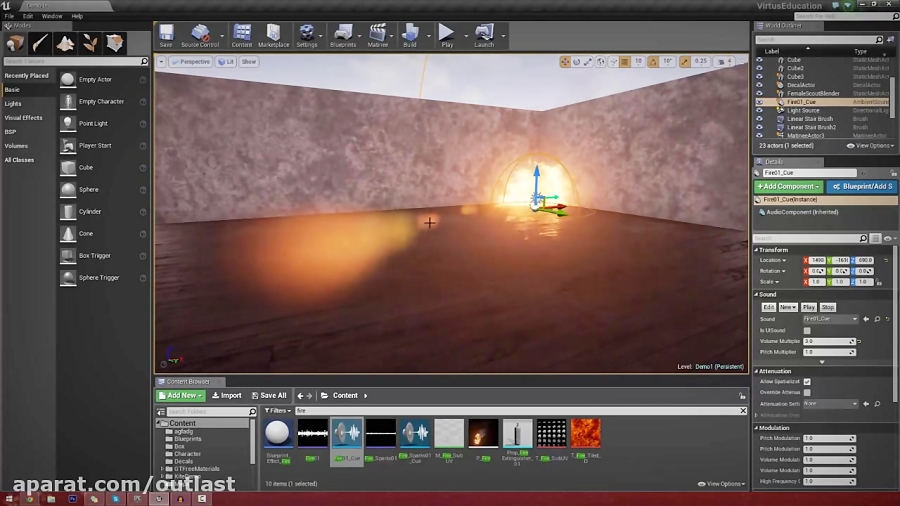Select the Visual Effects category

point(24,118)
